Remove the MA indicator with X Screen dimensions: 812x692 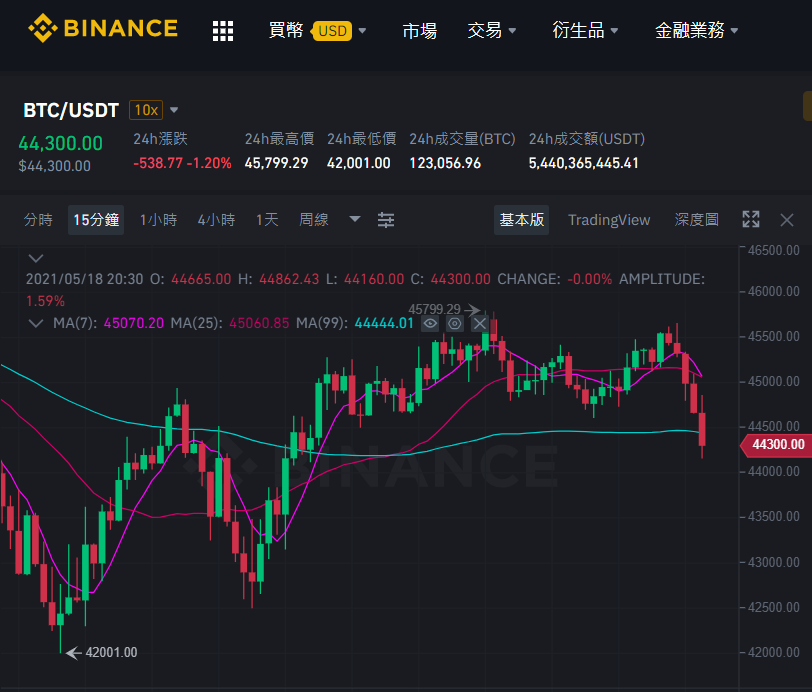[480, 324]
